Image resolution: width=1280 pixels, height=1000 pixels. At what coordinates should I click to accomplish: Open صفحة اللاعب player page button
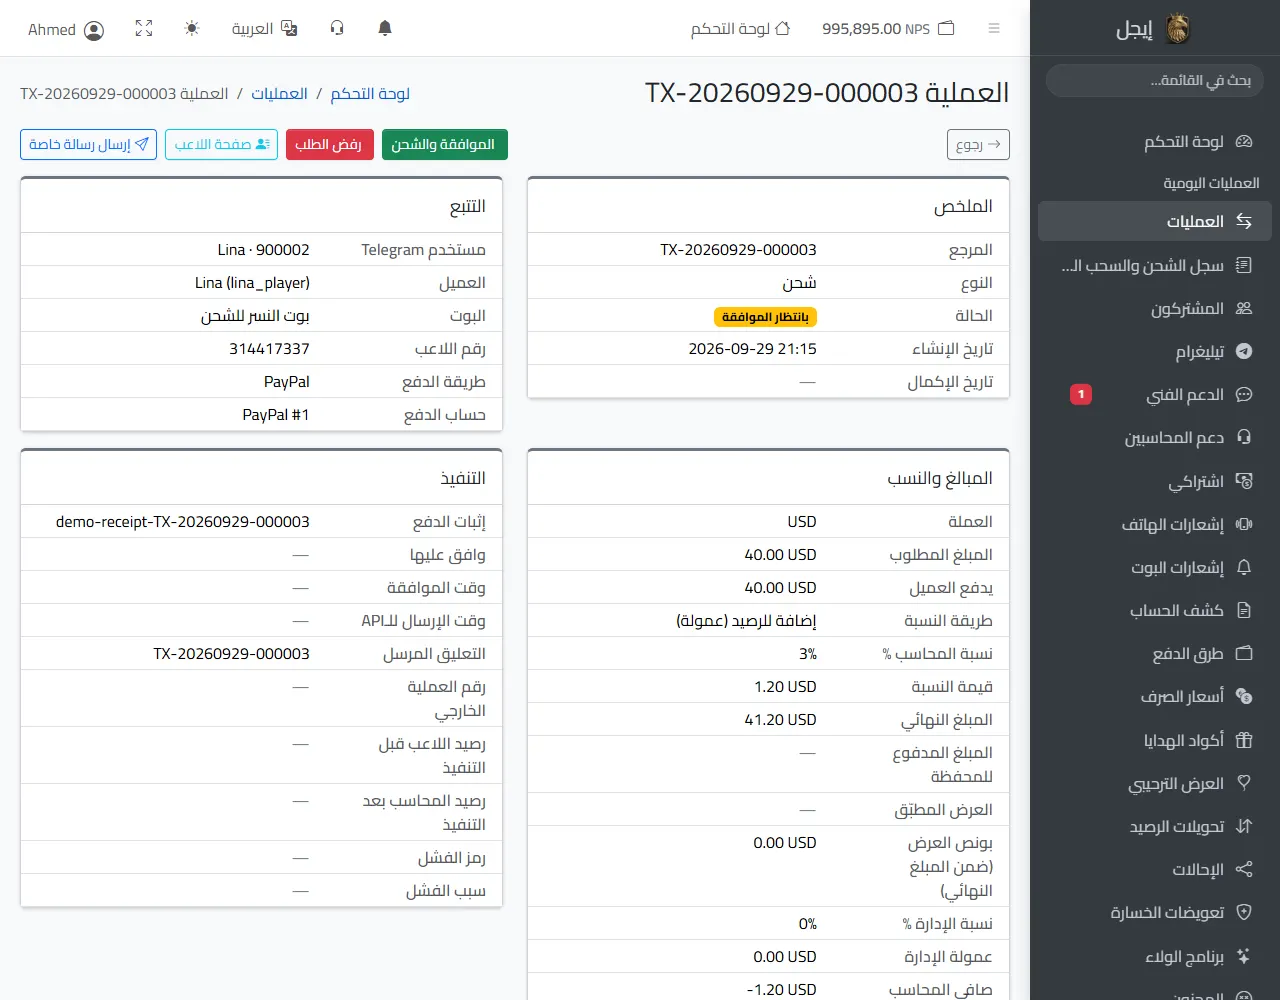221,144
